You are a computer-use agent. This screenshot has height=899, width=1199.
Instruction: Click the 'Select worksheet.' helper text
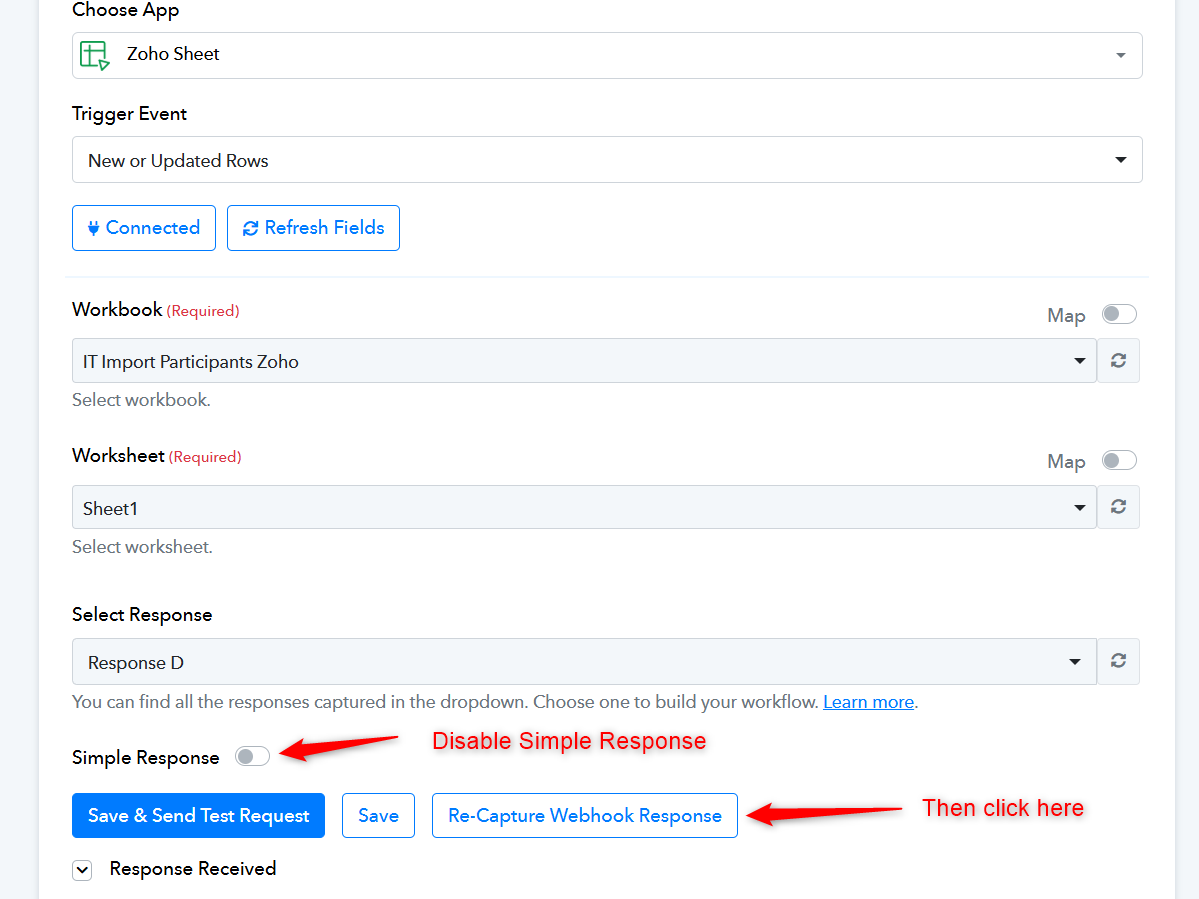point(142,547)
